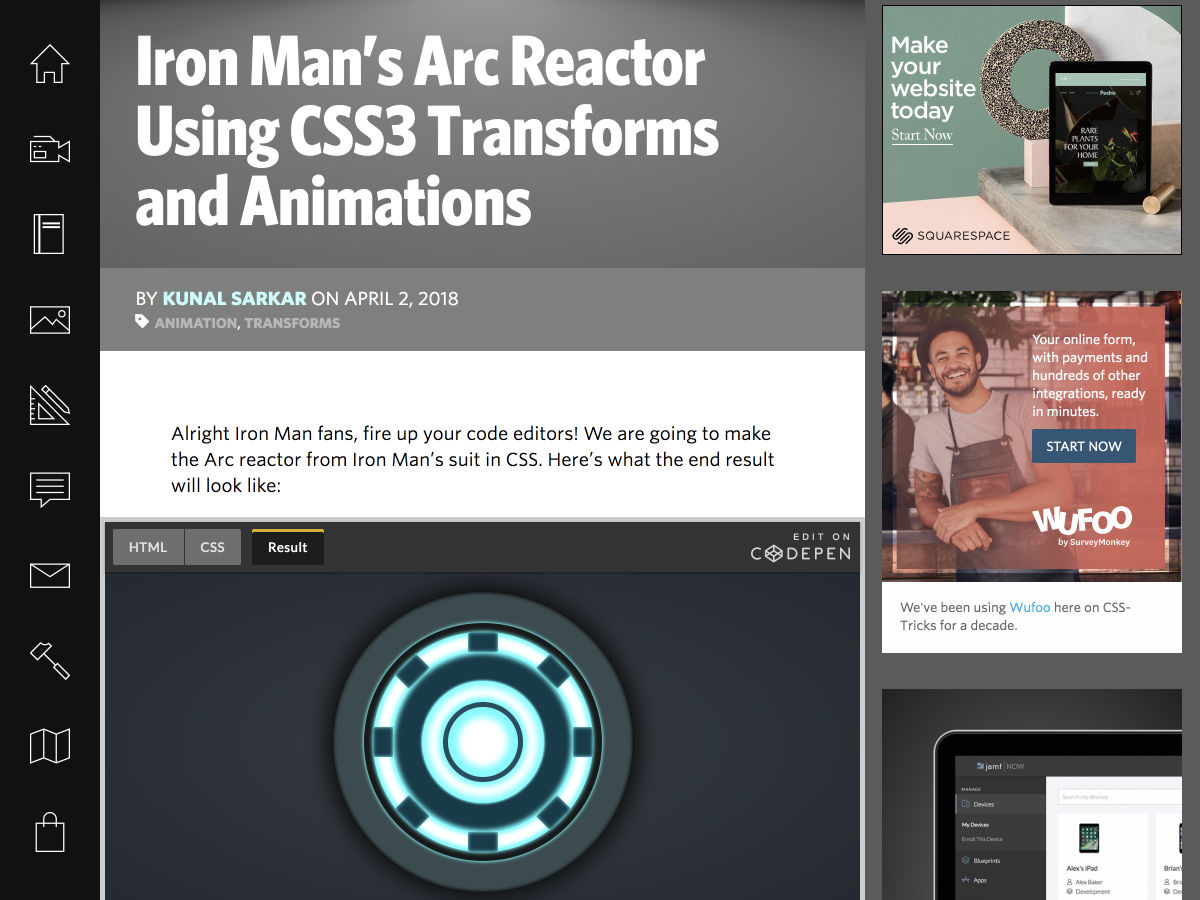Click the date text ON APRIL 2, 2018
Viewport: 1200px width, 900px height.
pos(385,298)
